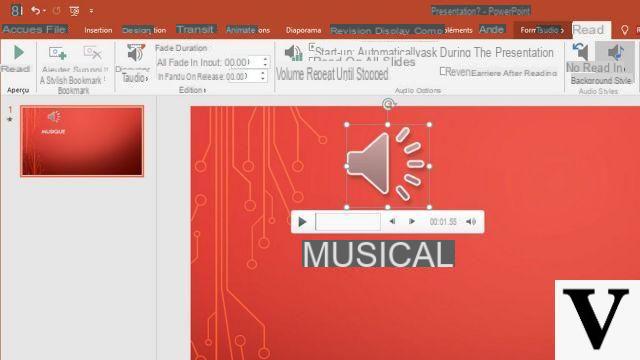
Task: Click the rotation handle above audio icon
Action: (x=388, y=104)
